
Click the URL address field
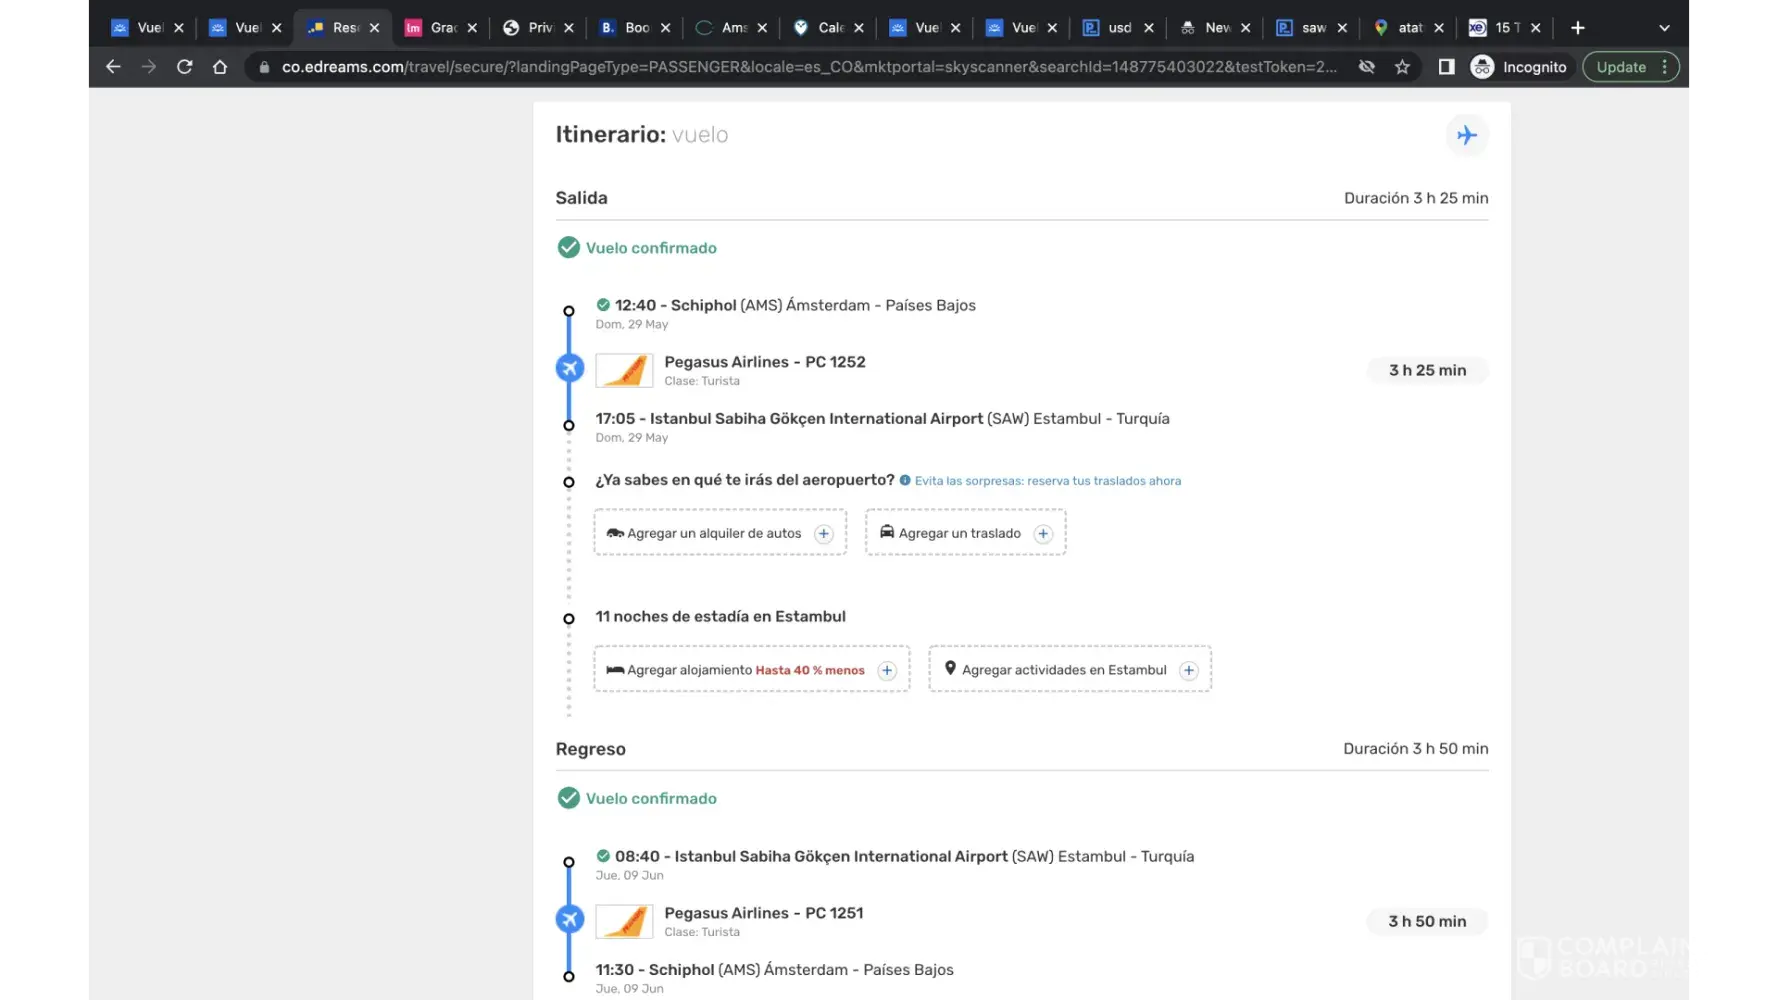tap(800, 67)
